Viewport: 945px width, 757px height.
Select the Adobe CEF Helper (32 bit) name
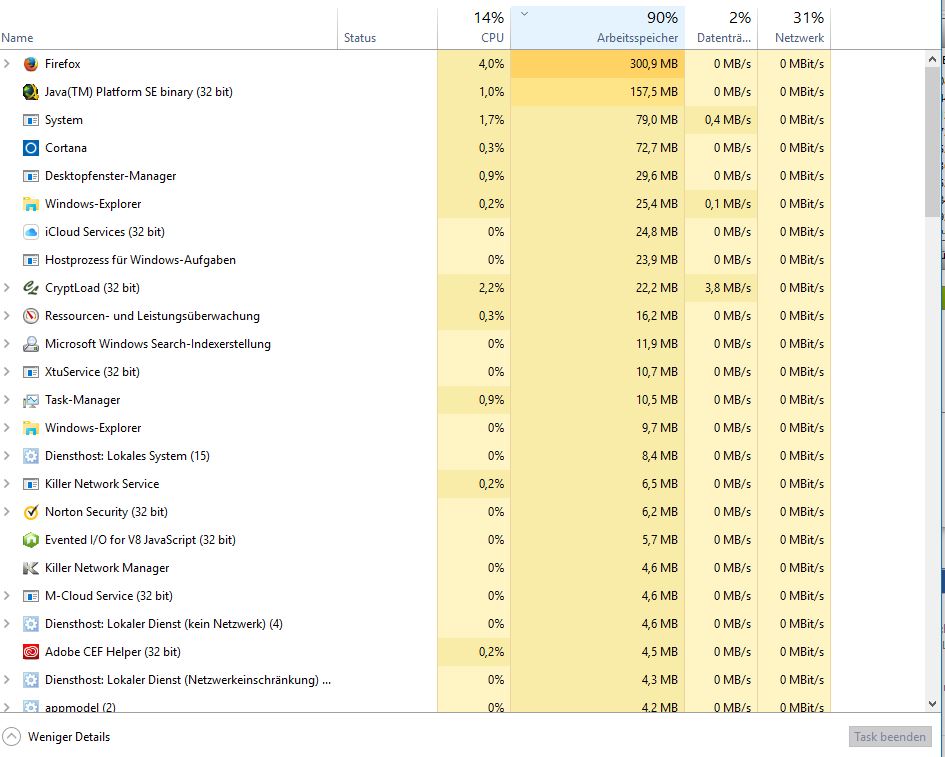pos(113,652)
